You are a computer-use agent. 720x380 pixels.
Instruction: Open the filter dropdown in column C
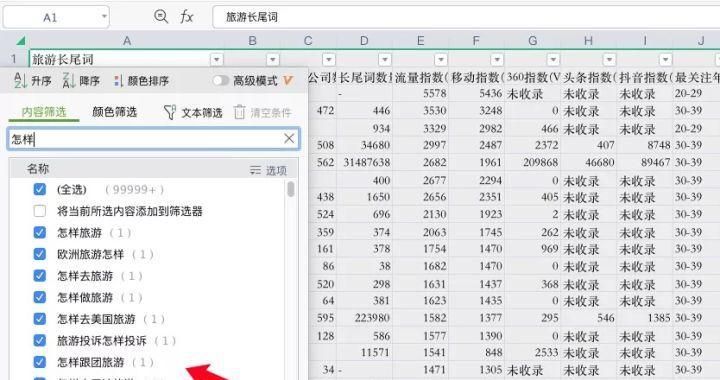(329, 59)
